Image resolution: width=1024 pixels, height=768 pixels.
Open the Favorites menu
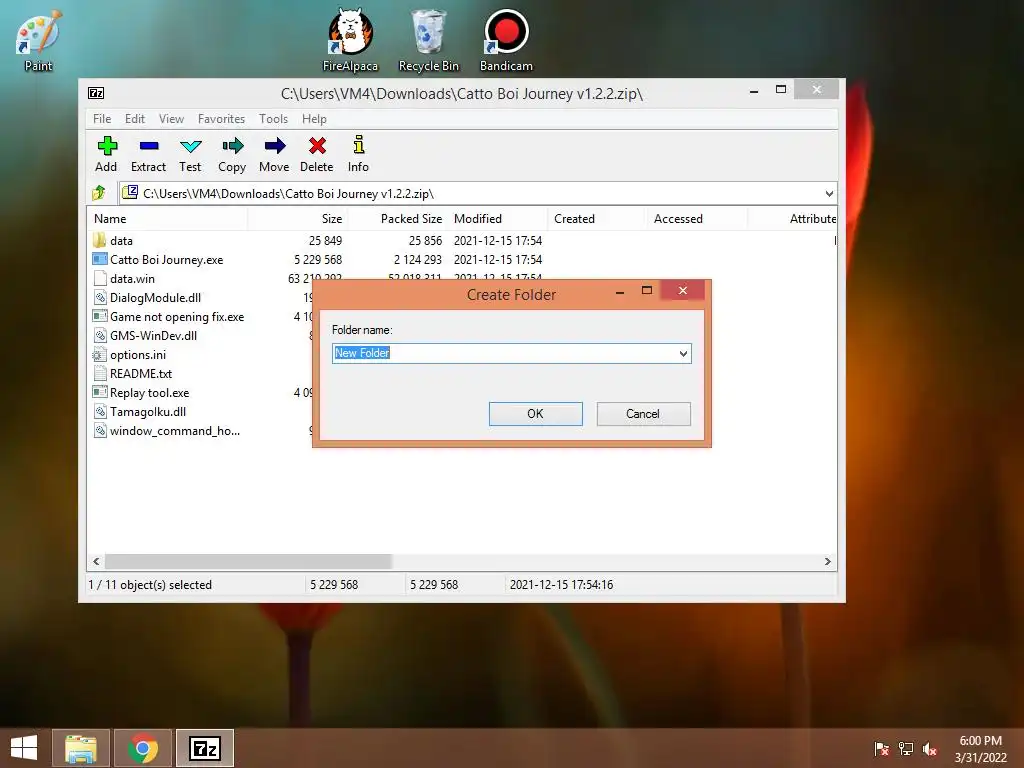click(221, 119)
